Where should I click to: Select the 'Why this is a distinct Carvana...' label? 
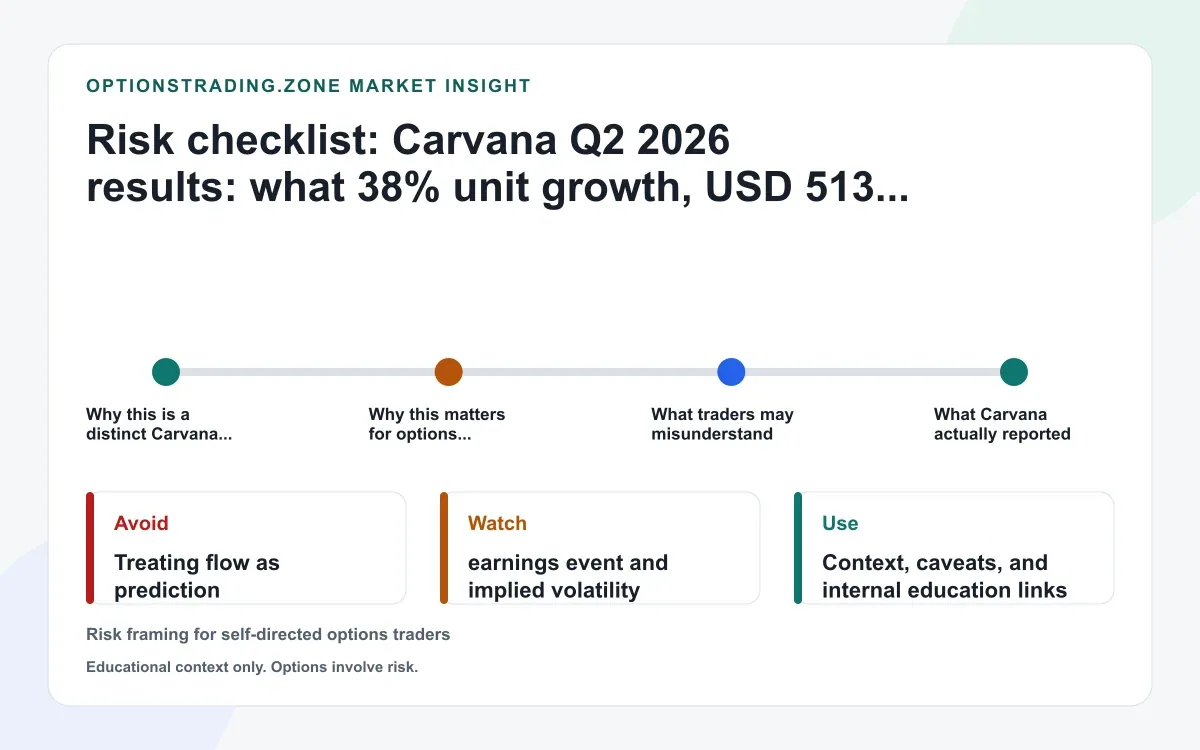[159, 424]
